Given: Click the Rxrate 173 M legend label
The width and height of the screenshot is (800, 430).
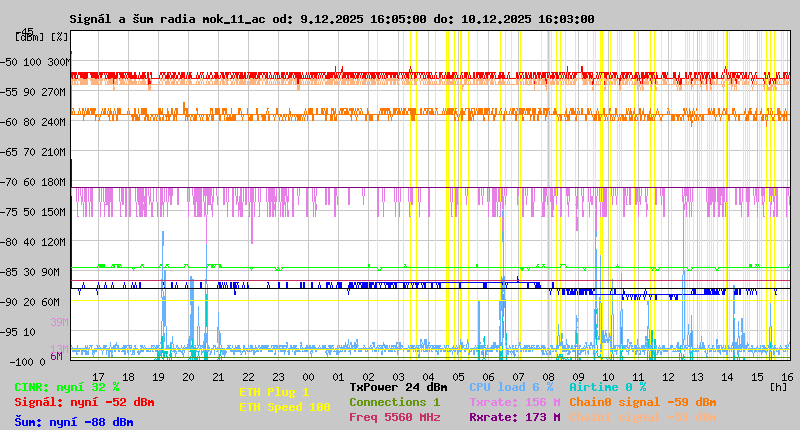Looking at the screenshot, I should pos(514,417).
